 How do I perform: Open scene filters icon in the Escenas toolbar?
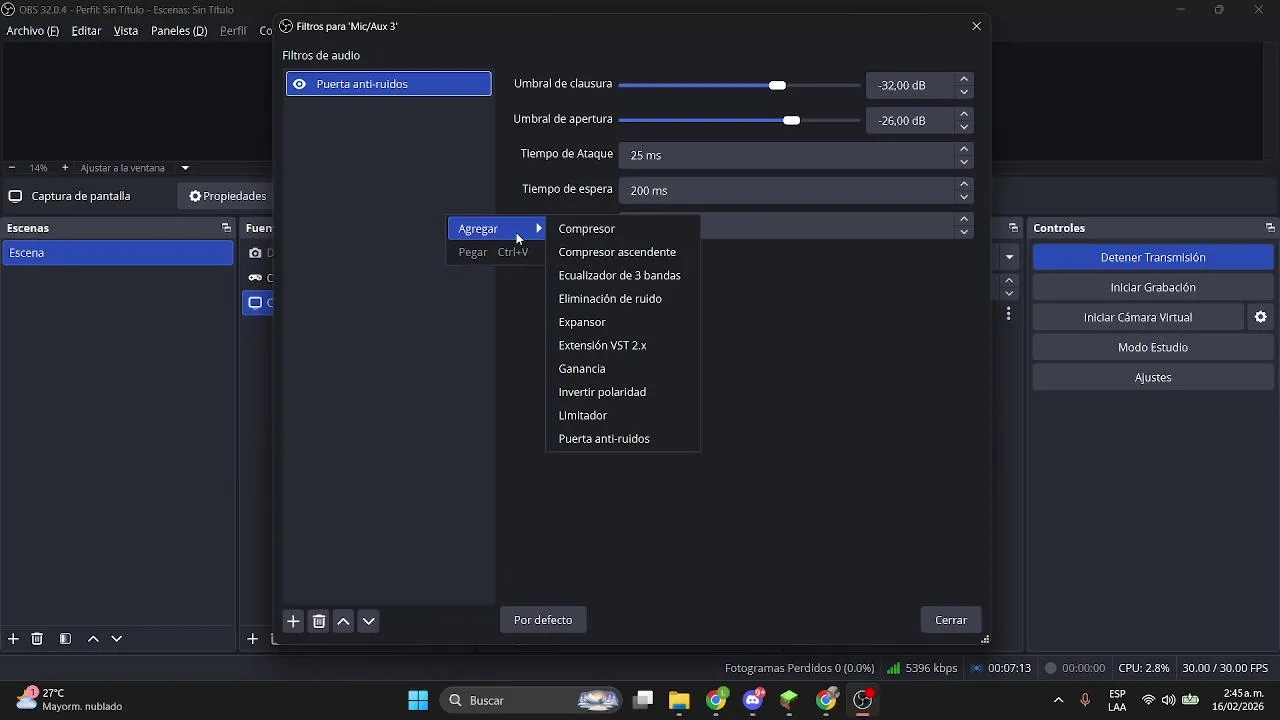pyautogui.click(x=65, y=639)
